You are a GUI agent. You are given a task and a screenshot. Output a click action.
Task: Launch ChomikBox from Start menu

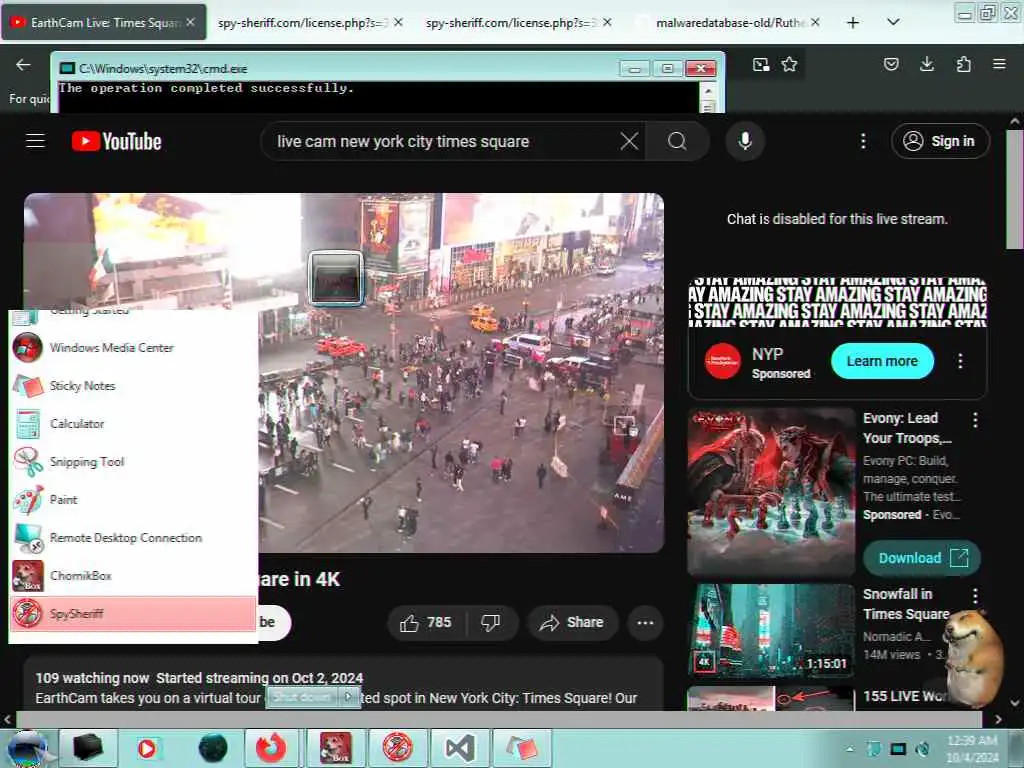click(x=133, y=575)
